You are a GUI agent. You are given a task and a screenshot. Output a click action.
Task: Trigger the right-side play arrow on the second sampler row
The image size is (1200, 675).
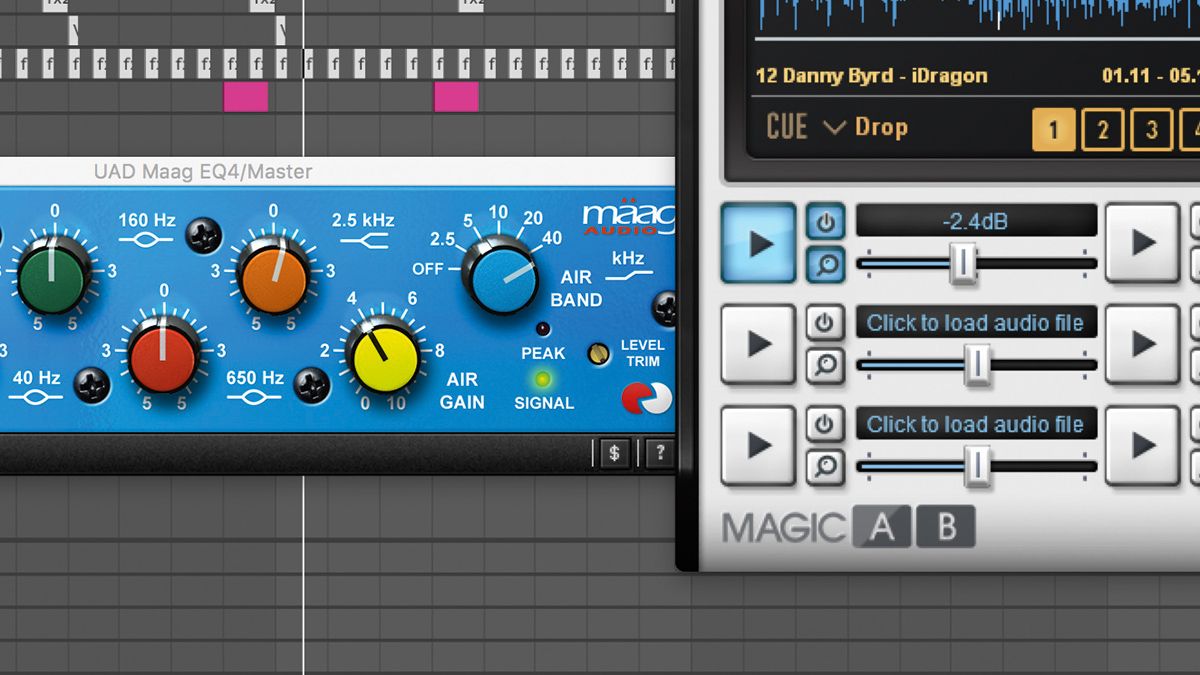1142,345
